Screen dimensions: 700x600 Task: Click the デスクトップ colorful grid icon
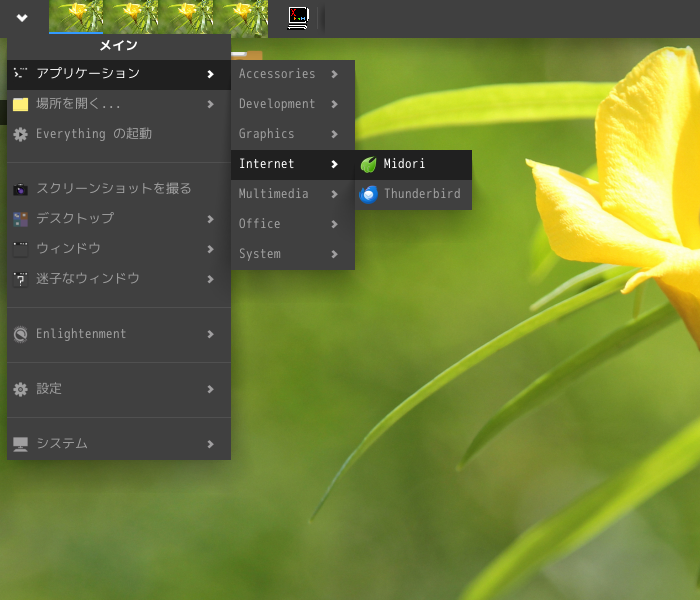21,219
